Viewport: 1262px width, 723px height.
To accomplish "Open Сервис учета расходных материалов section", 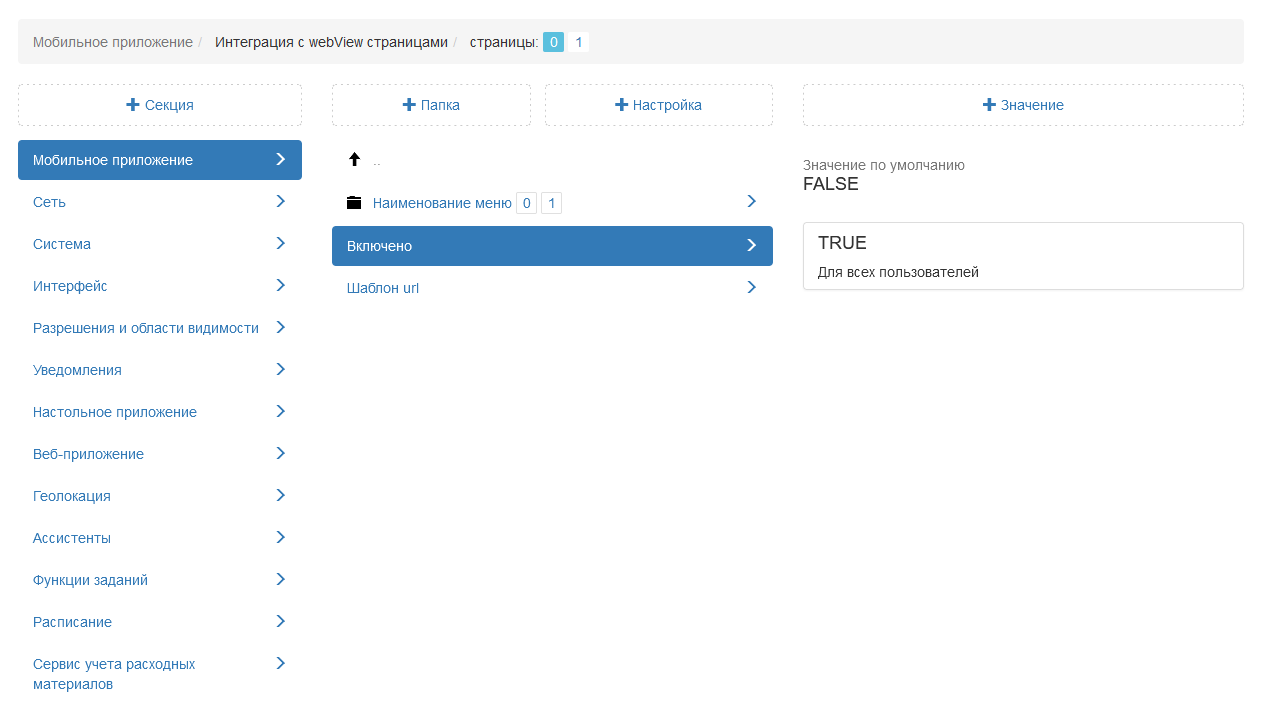I will (x=114, y=674).
